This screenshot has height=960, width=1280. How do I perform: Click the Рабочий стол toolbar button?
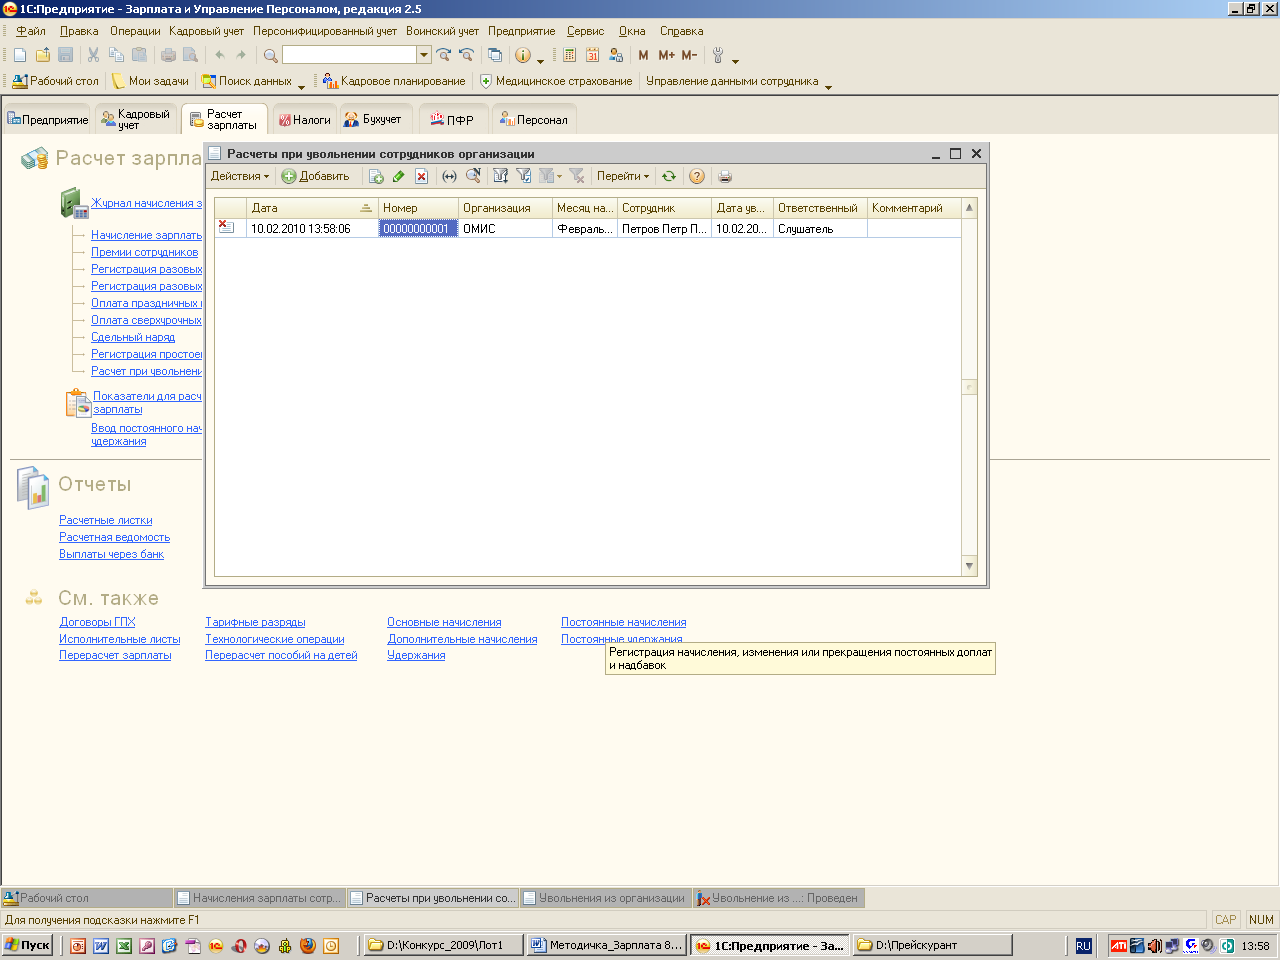coord(56,81)
